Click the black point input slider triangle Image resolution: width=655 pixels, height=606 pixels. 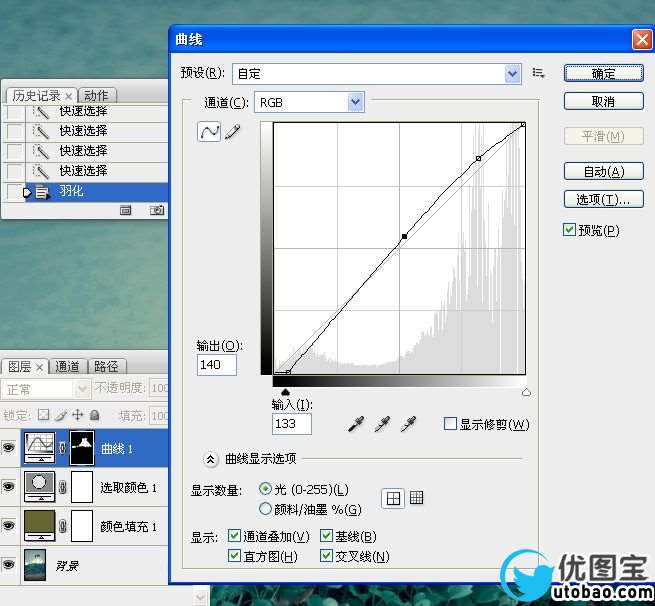point(285,392)
